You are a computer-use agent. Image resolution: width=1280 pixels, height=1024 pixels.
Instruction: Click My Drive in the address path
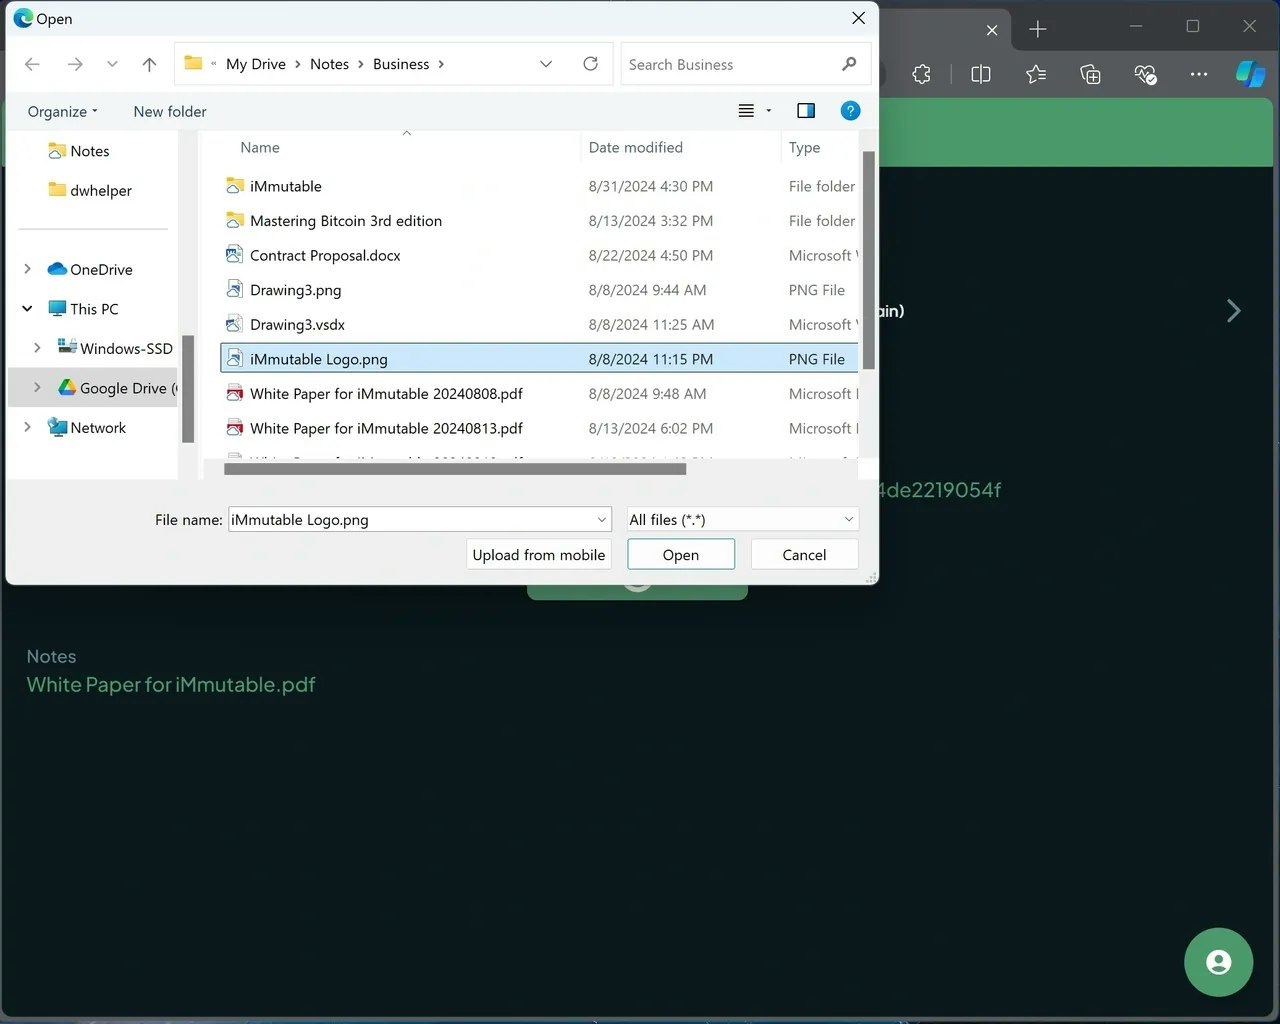[x=256, y=64]
